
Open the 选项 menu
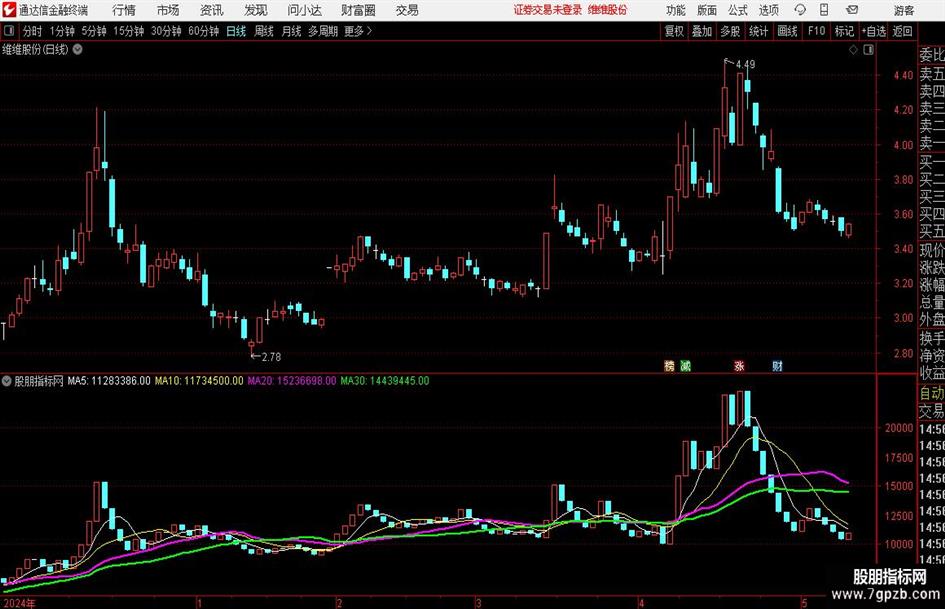[x=768, y=10]
